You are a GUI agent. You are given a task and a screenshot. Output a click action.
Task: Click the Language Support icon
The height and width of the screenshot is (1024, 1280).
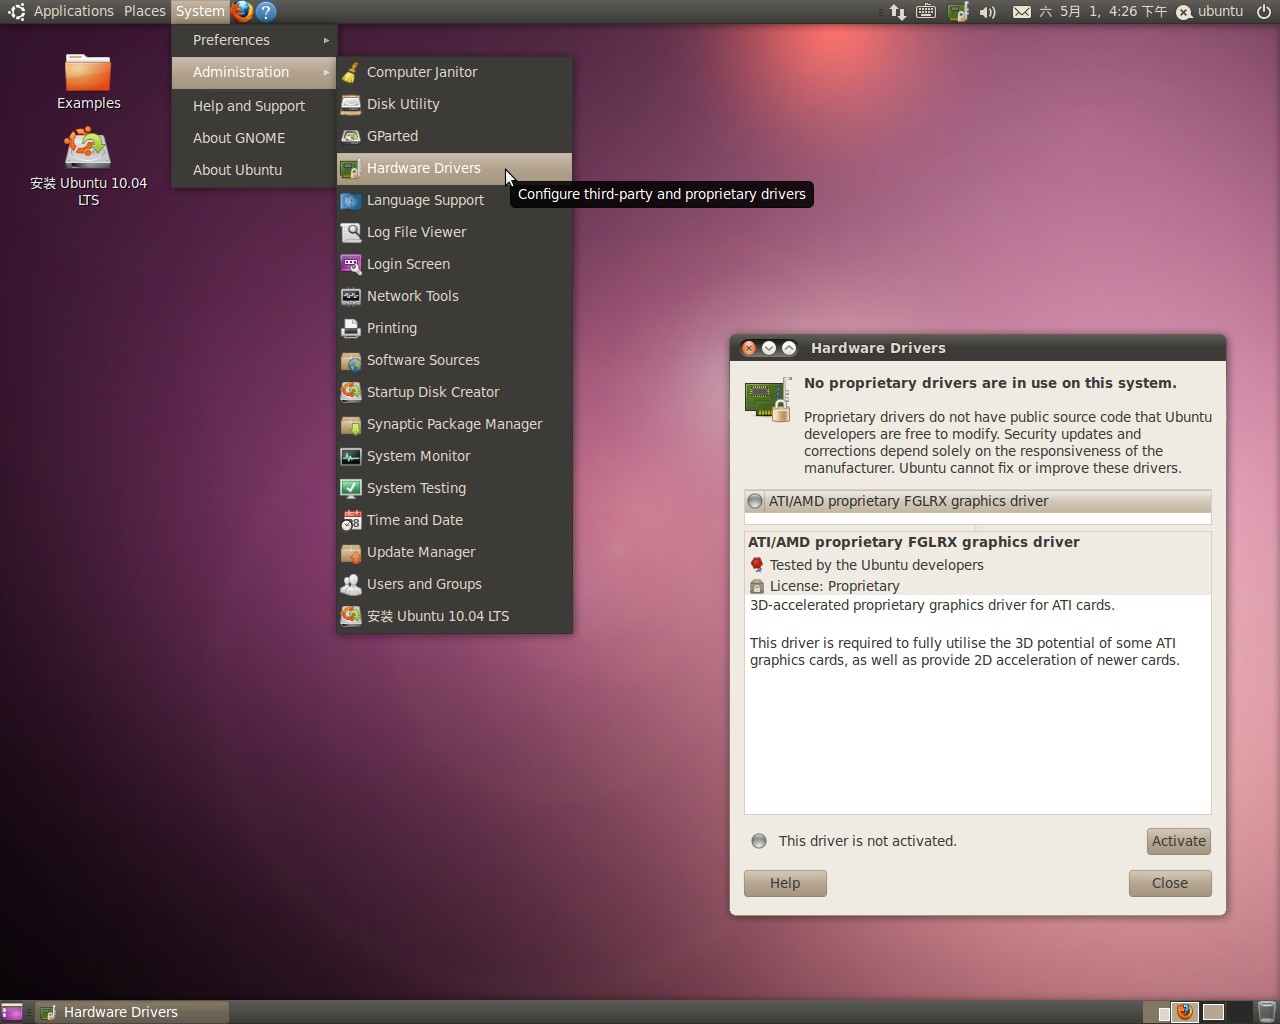350,200
